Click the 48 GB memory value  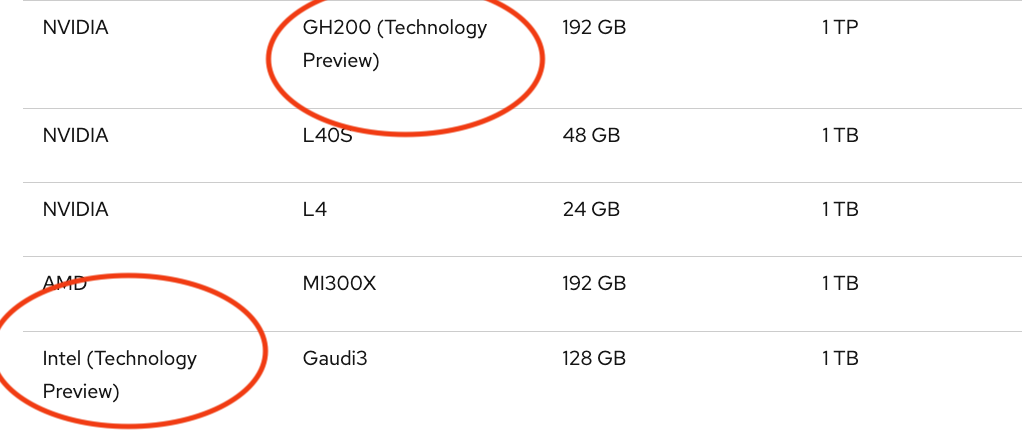(x=591, y=135)
